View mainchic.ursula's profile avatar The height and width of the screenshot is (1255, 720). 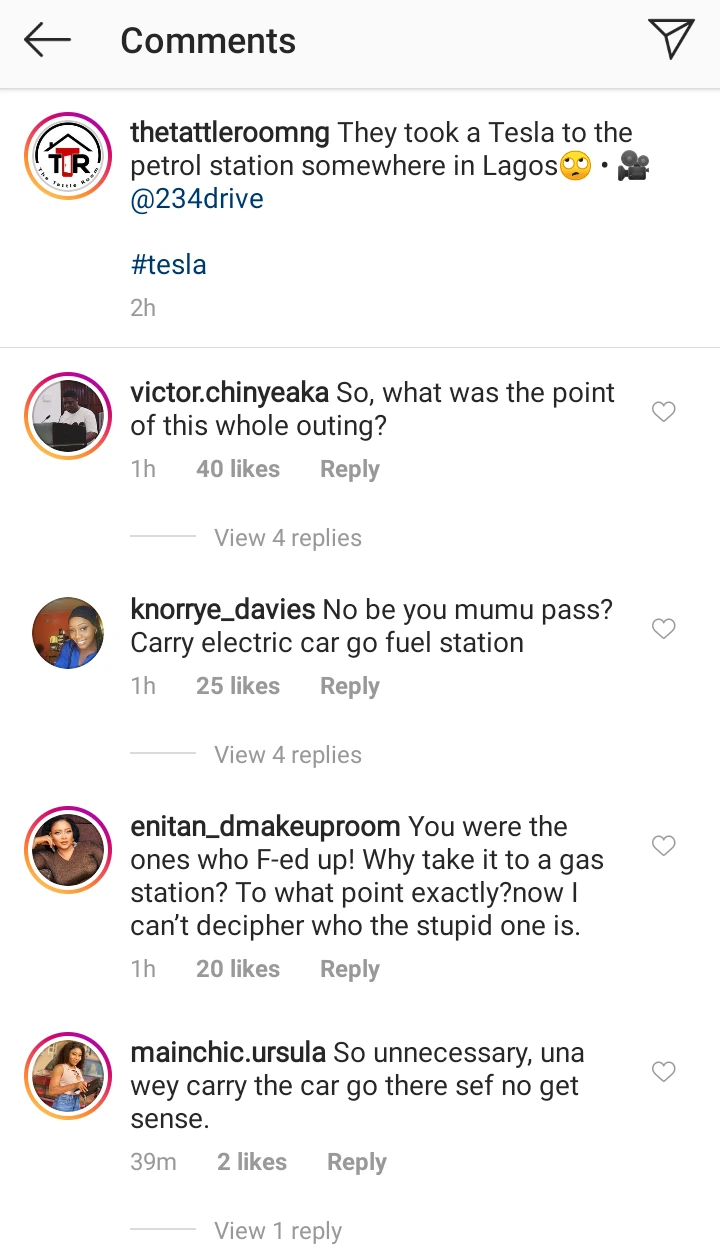tap(67, 1076)
